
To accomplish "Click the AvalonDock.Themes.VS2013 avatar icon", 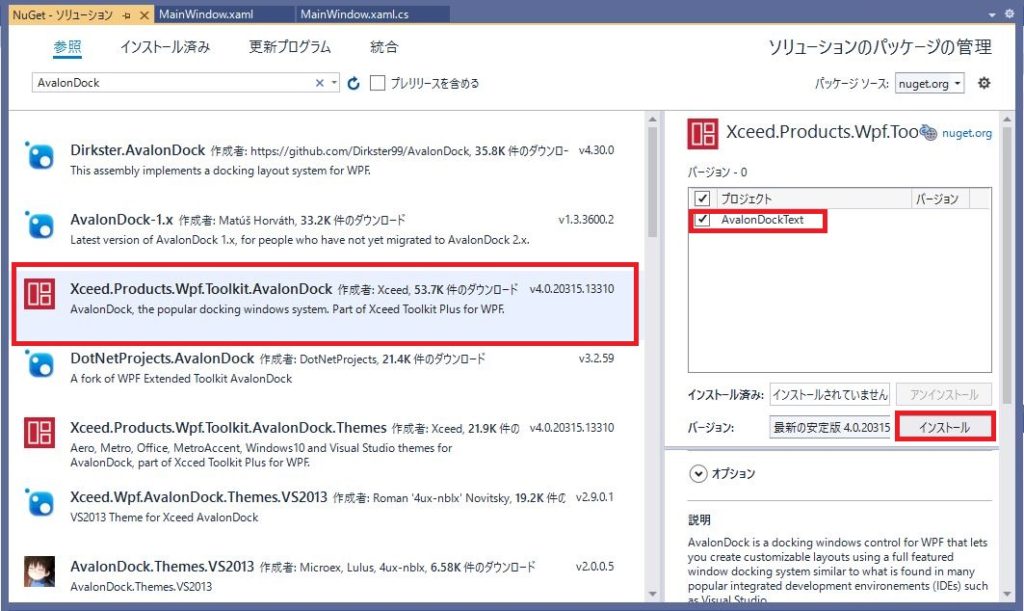I will point(39,572).
